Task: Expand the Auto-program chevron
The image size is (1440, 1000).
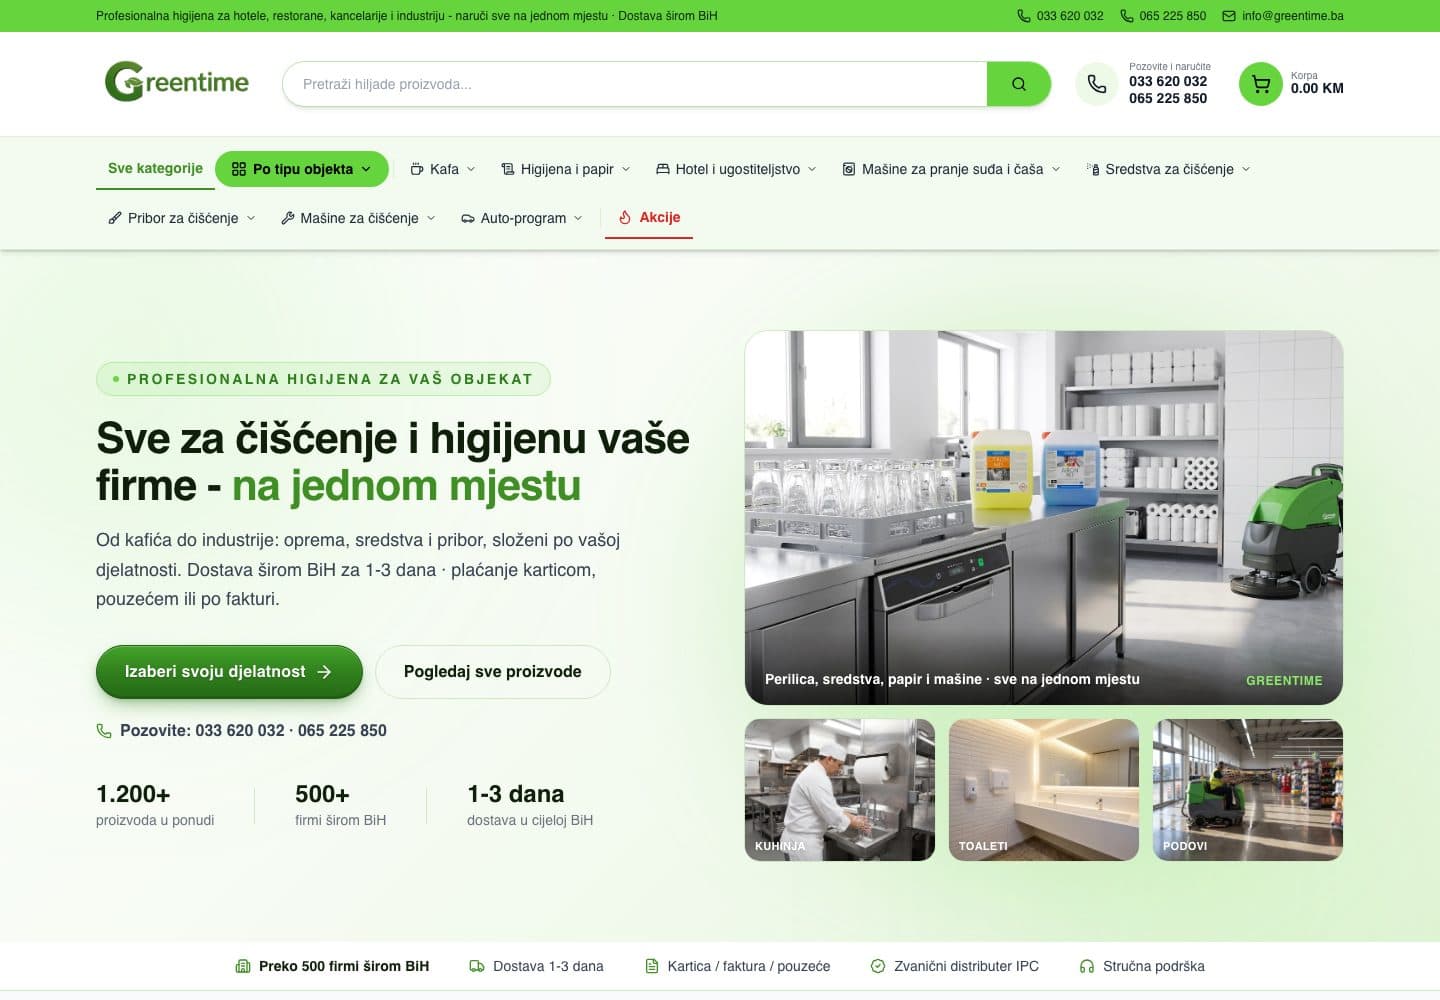Action: pyautogui.click(x=578, y=218)
